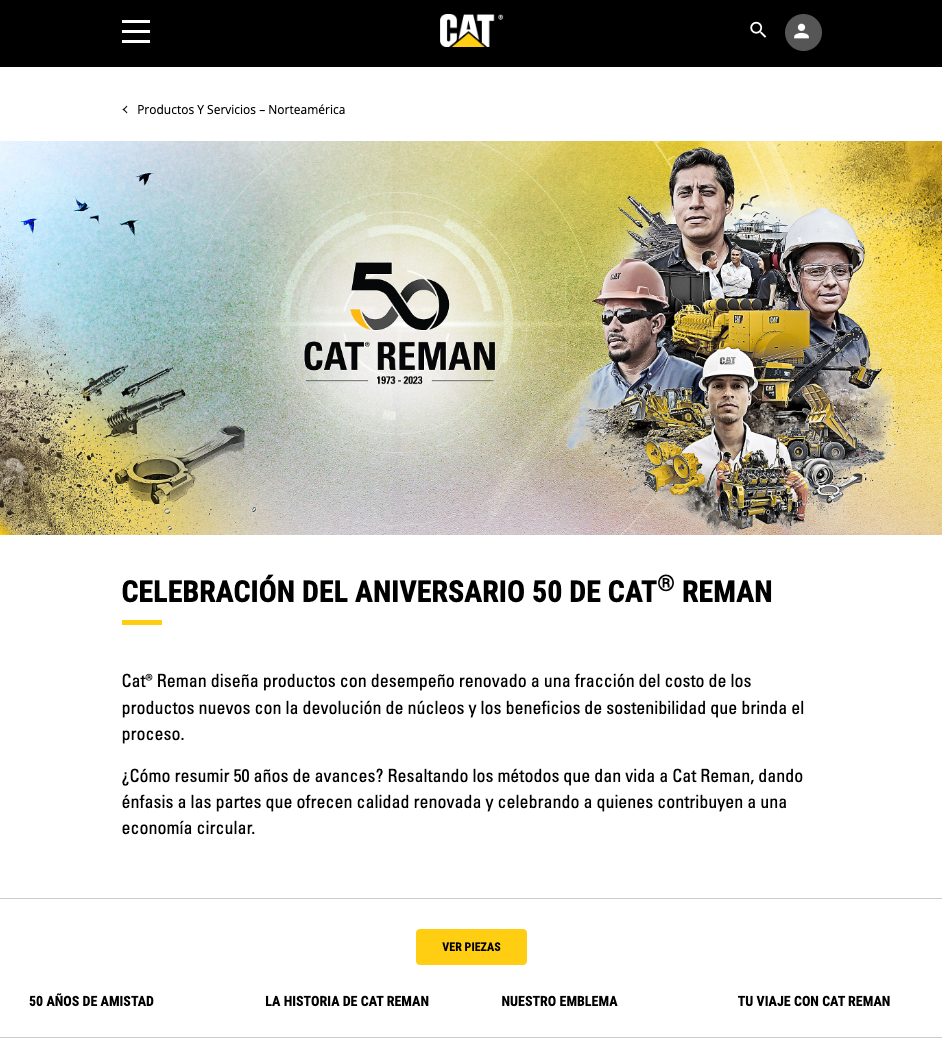Viewport: 942px width, 1049px height.
Task: Click the yellow accent bar under heading
Action: (142, 622)
